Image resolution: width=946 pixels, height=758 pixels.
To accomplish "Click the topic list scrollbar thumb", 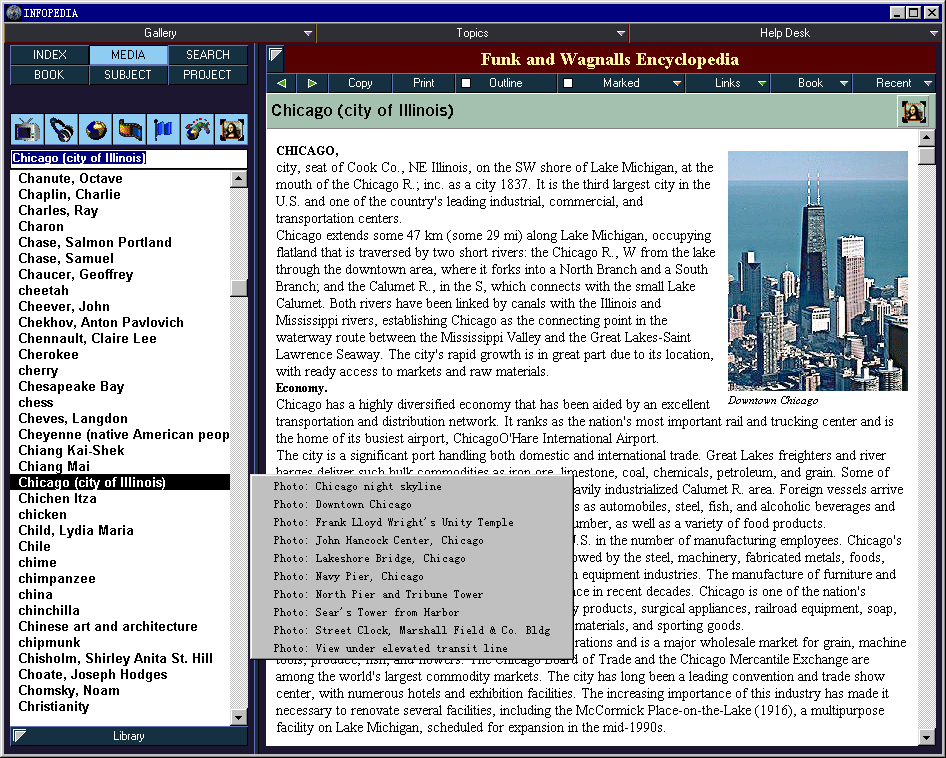I will [x=239, y=288].
